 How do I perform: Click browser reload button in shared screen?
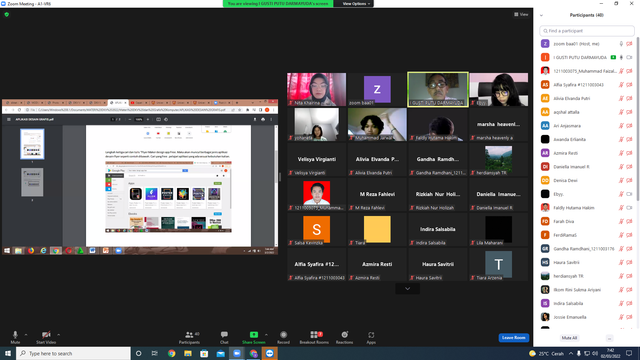[19, 110]
